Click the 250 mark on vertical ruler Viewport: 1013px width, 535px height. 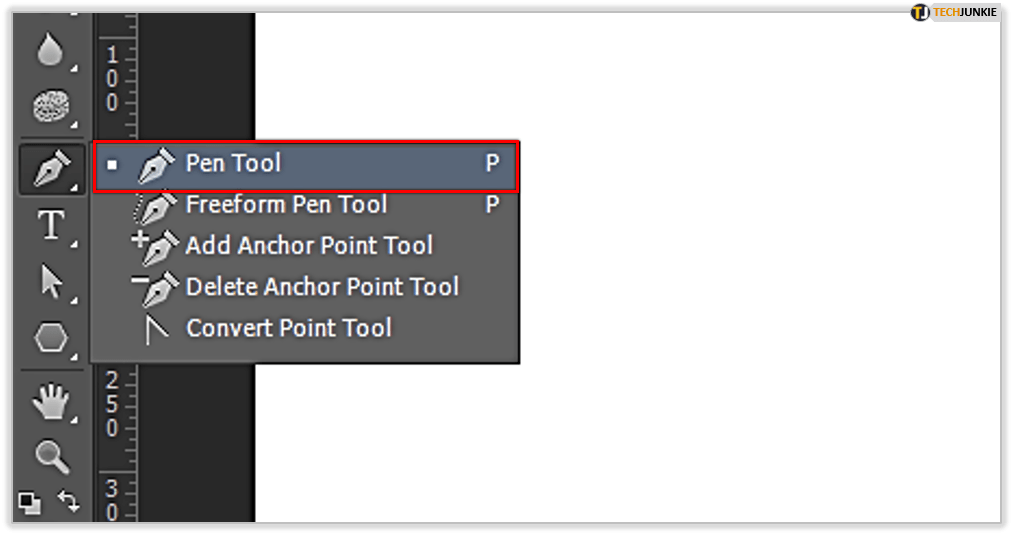pos(112,404)
